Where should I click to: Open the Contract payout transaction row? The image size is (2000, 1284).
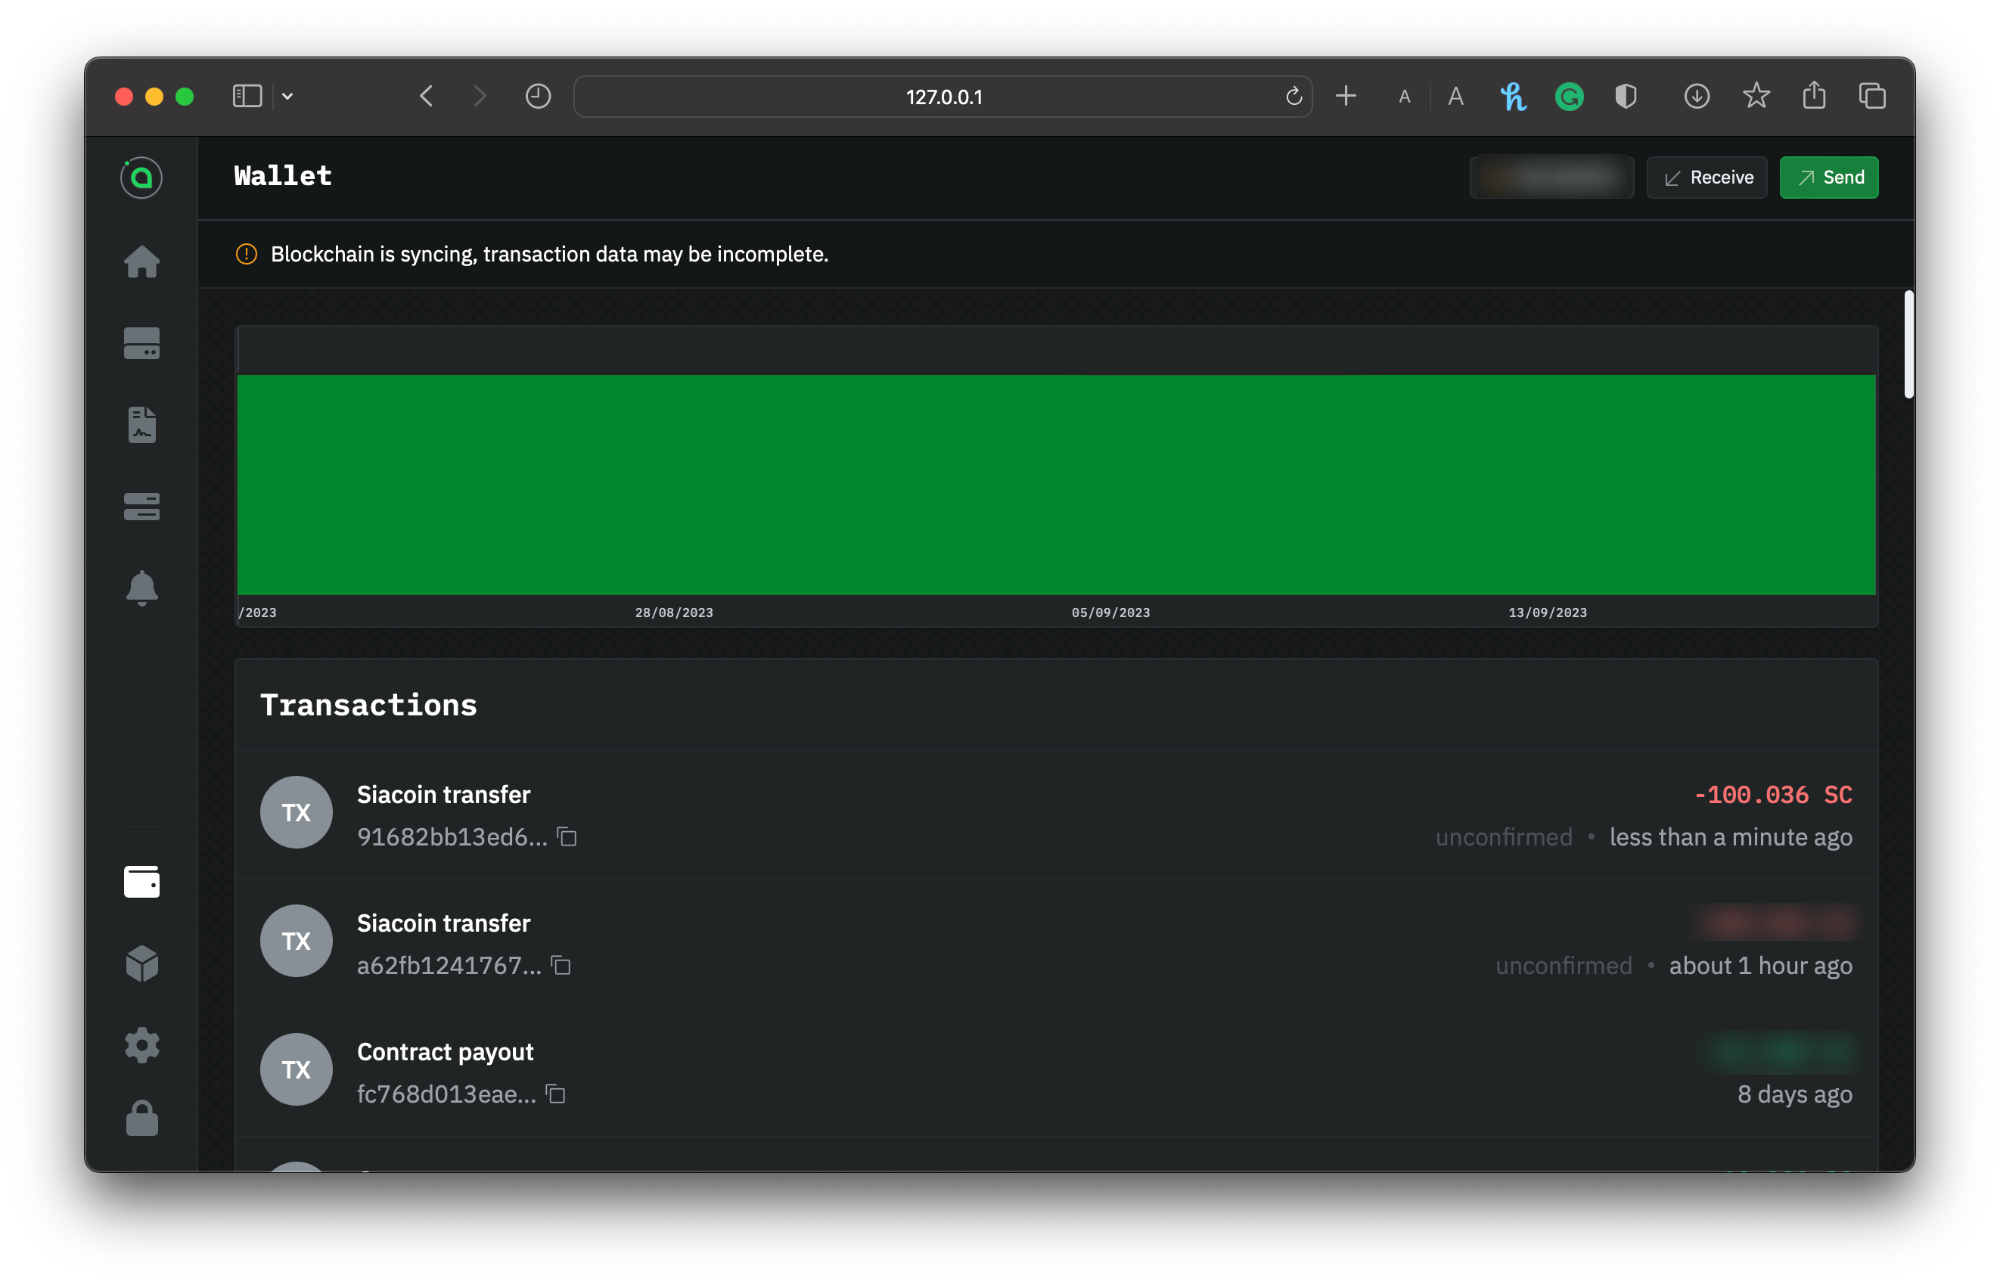pos(1000,1072)
